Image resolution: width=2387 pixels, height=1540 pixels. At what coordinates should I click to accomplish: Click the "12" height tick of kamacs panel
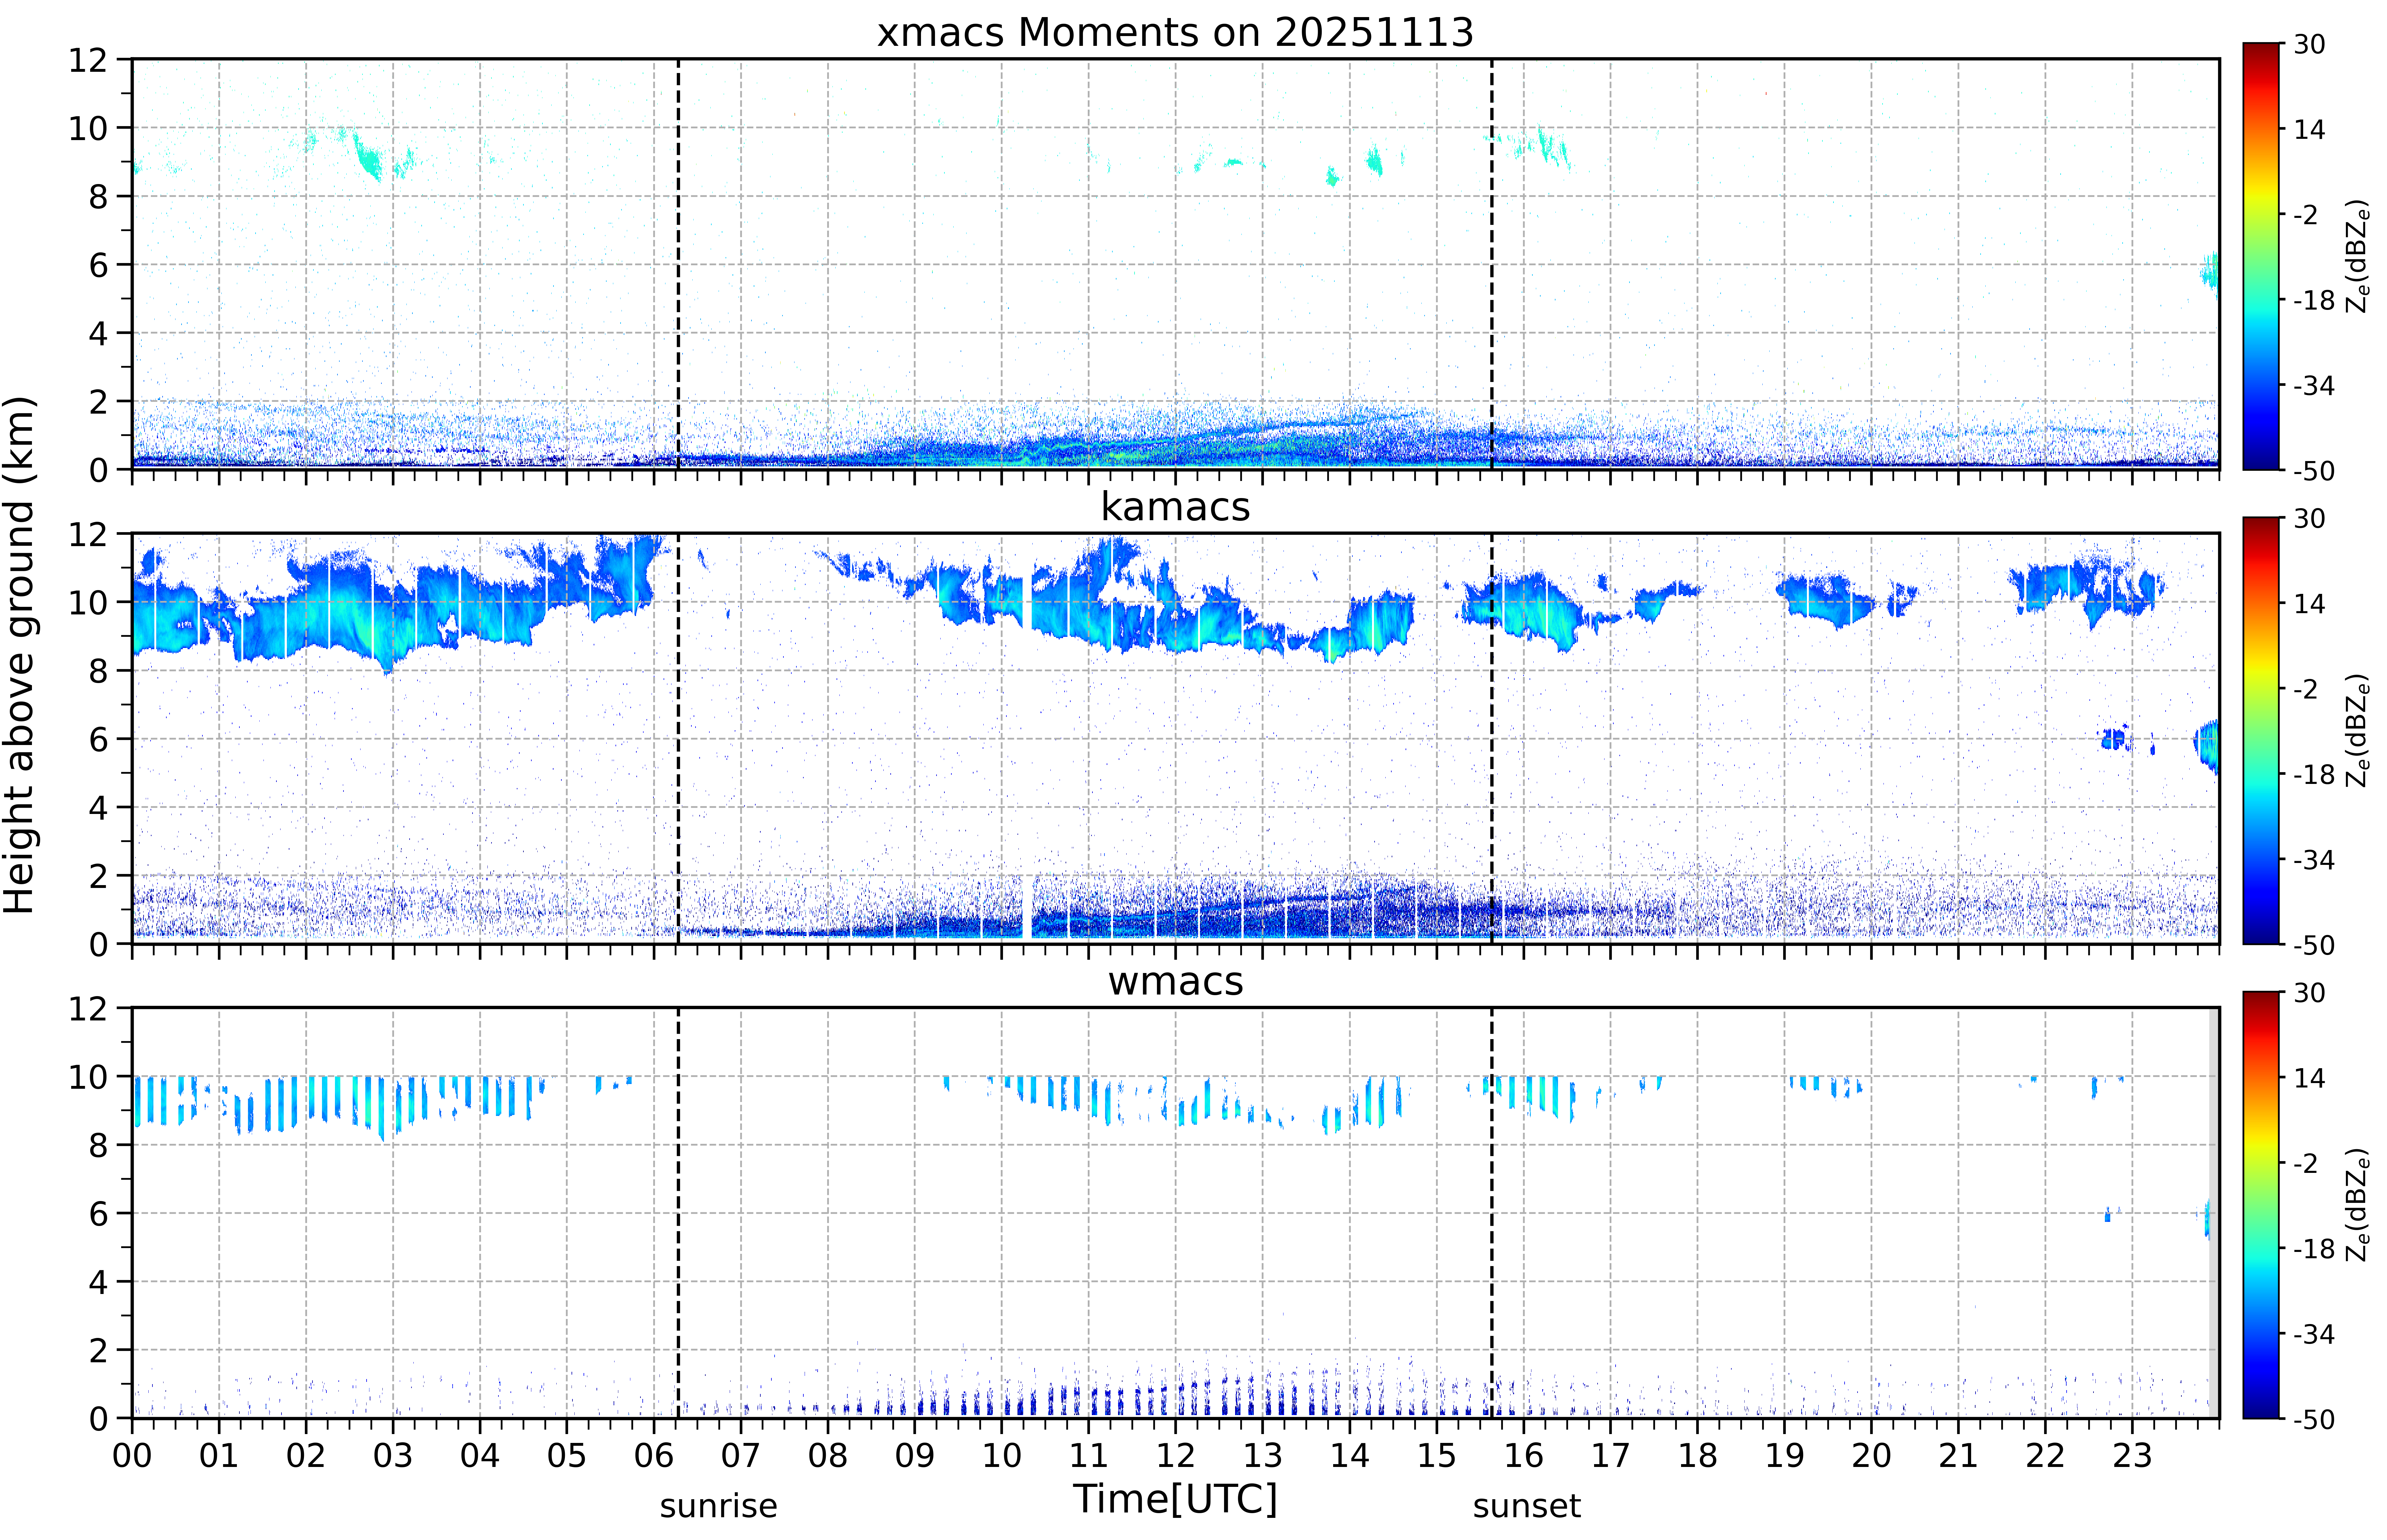tap(88, 534)
